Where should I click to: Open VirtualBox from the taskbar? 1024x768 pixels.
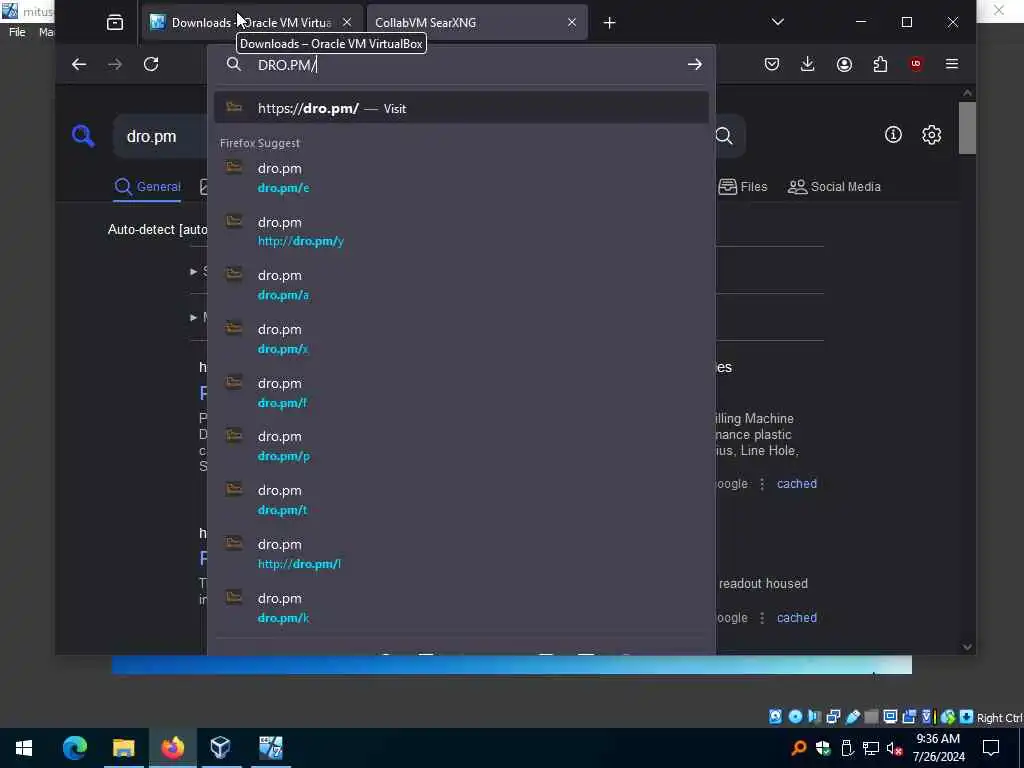point(221,748)
